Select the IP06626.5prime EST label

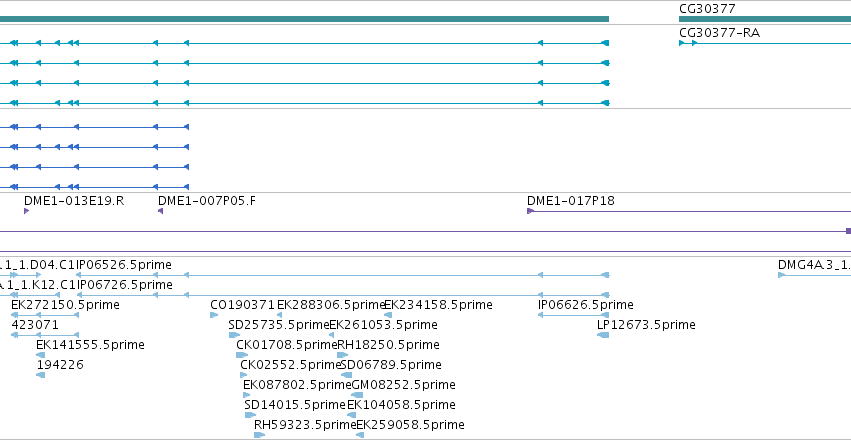(586, 305)
